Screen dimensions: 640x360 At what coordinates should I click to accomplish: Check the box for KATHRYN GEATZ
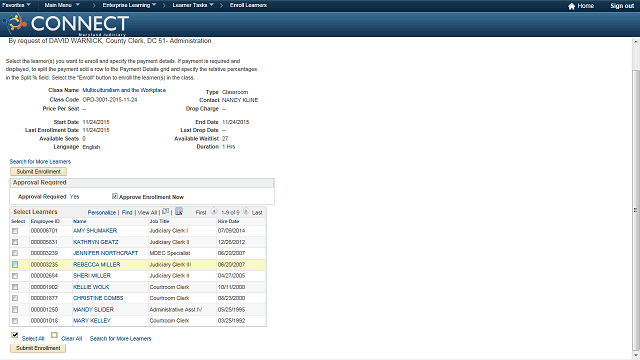(15, 242)
